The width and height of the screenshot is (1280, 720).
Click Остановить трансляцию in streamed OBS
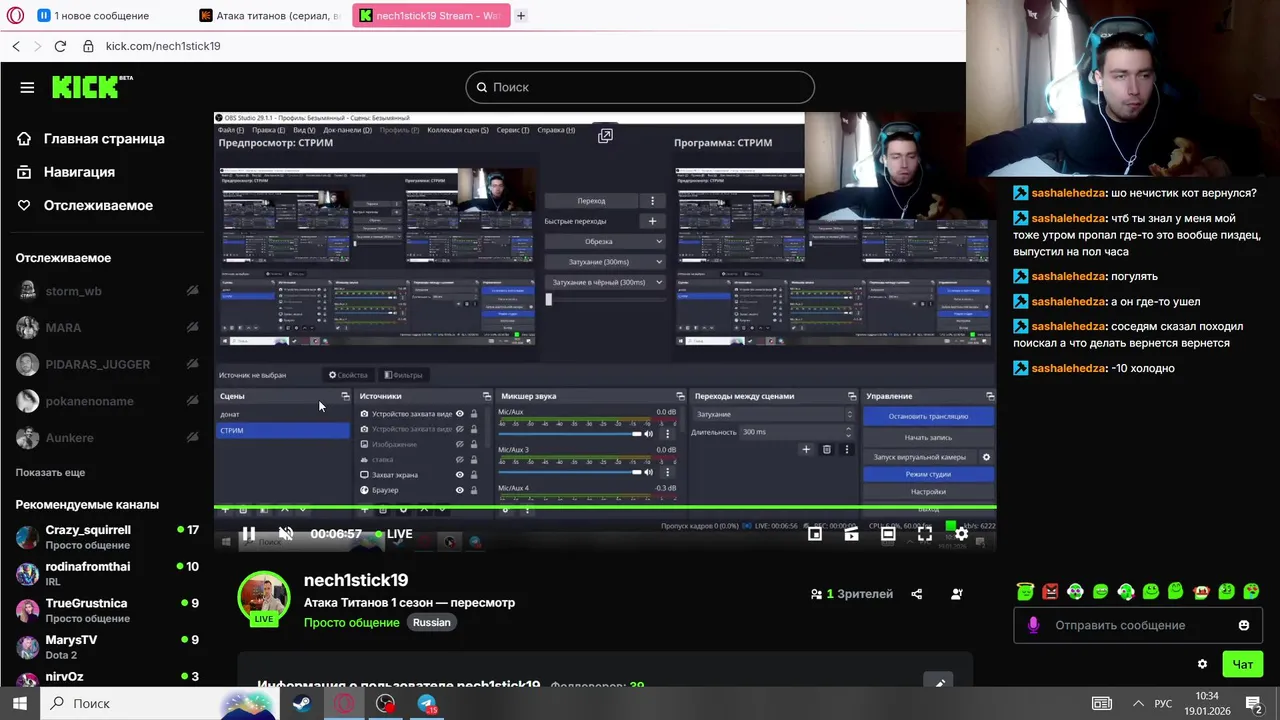[x=928, y=416]
